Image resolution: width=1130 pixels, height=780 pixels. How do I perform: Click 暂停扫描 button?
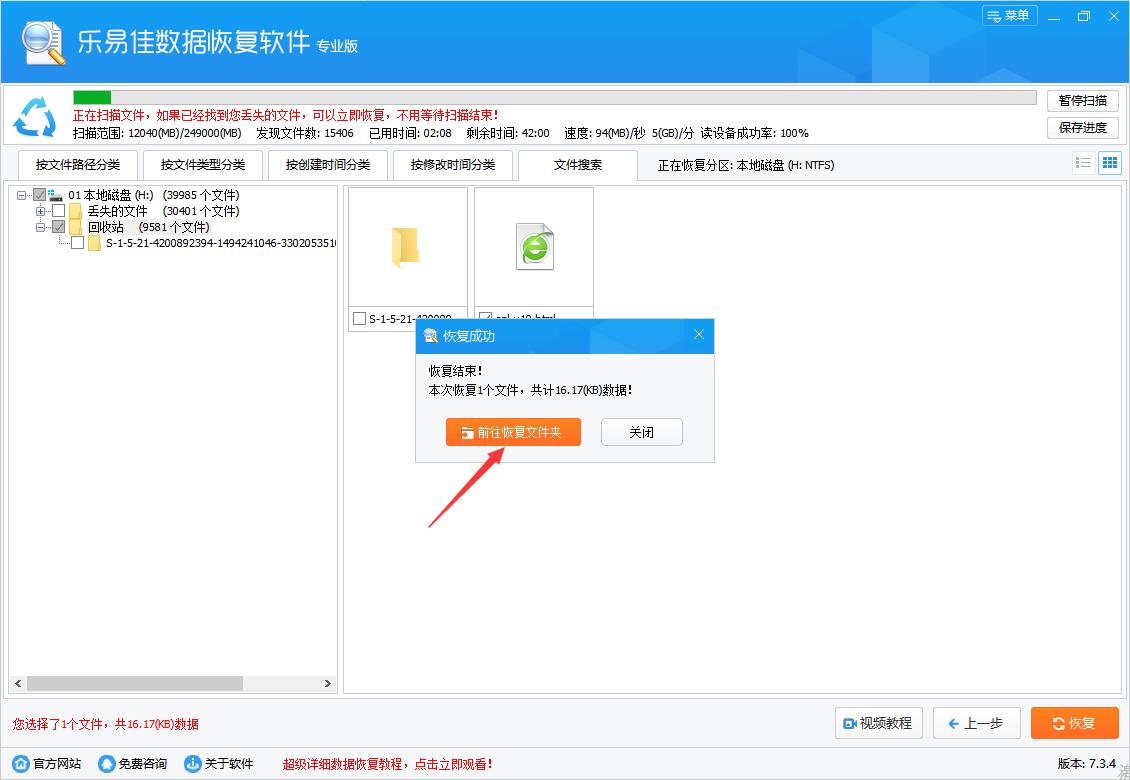click(1082, 100)
